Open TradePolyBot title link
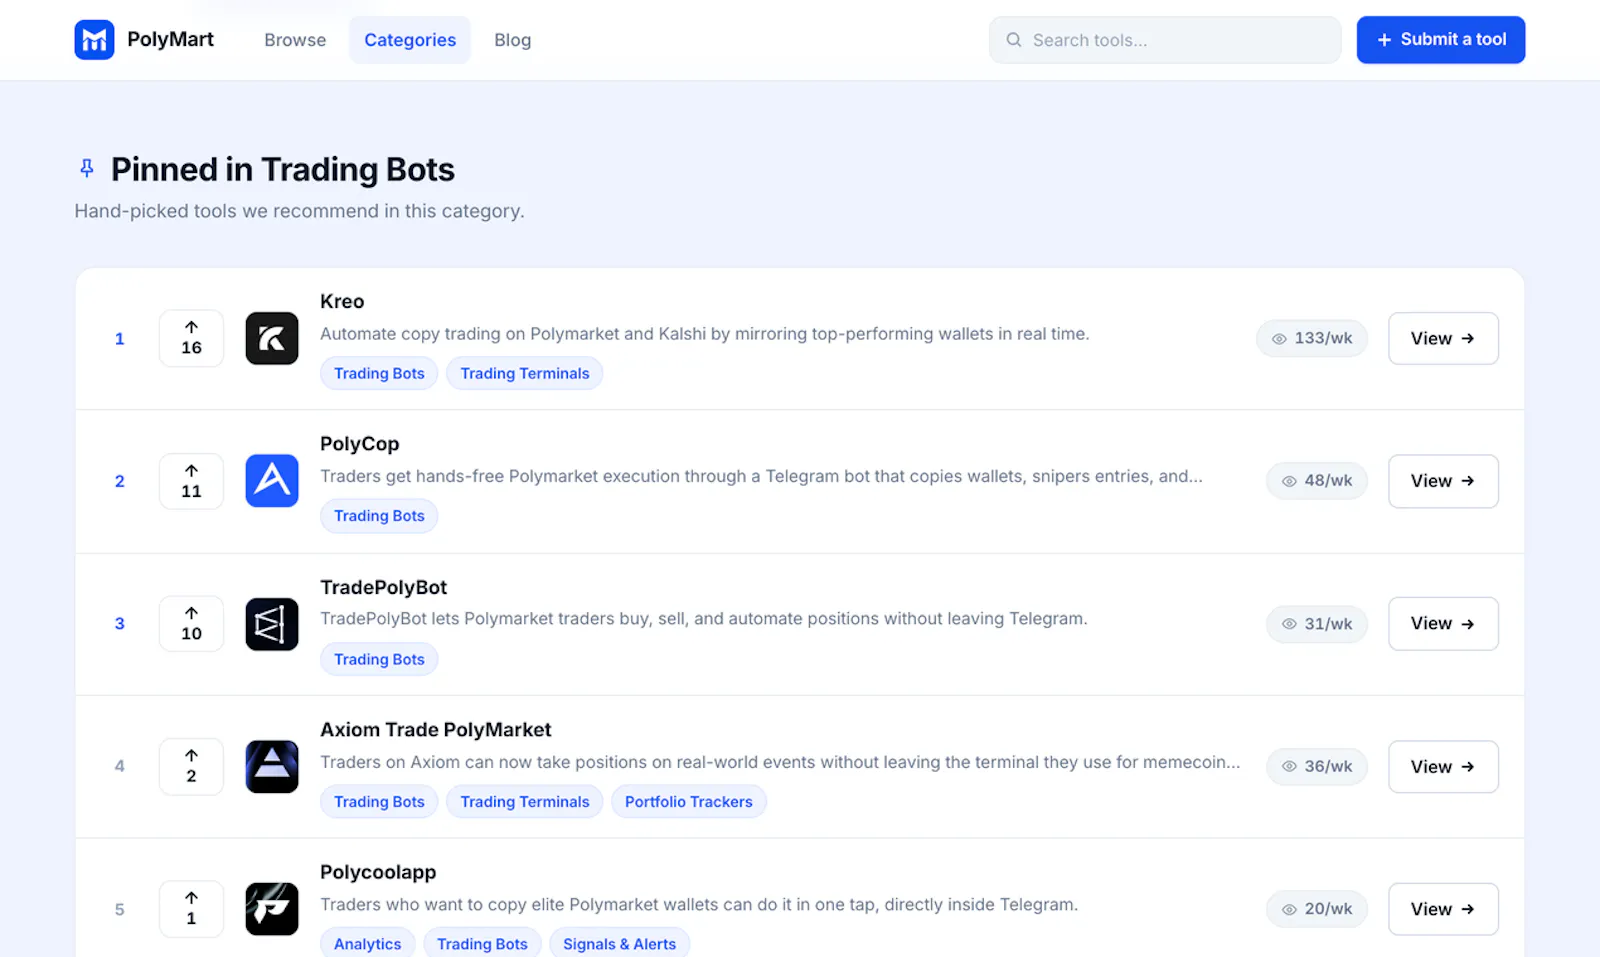1600x957 pixels. coord(383,587)
